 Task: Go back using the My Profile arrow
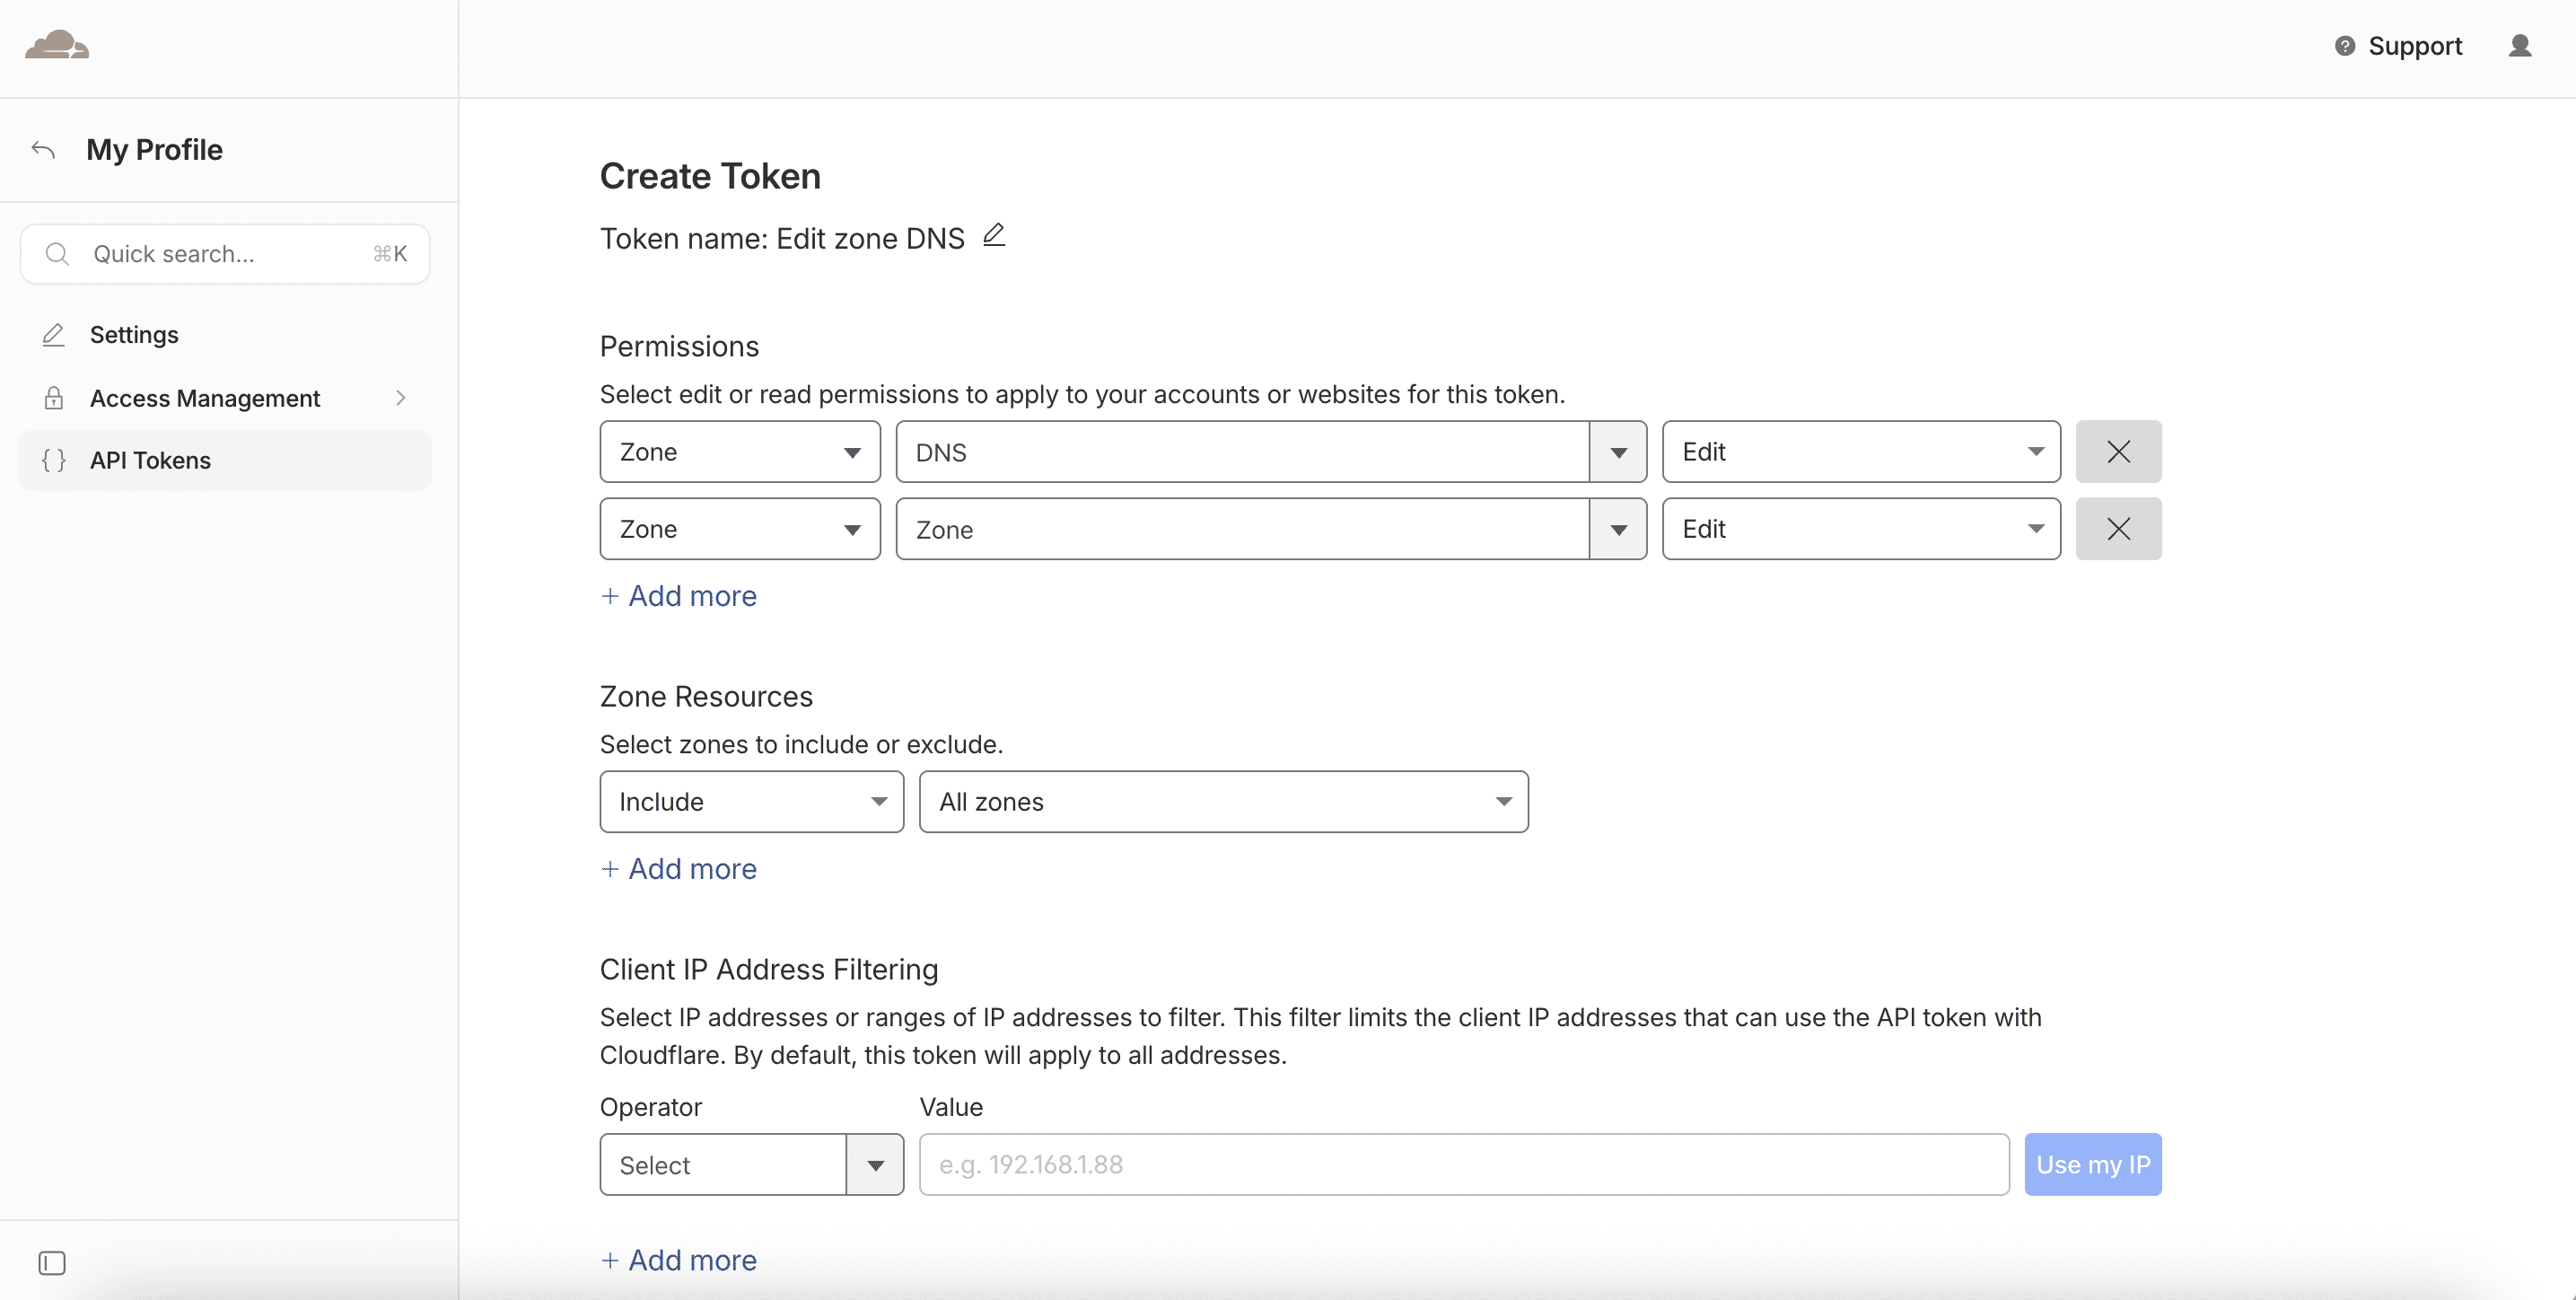pos(43,150)
